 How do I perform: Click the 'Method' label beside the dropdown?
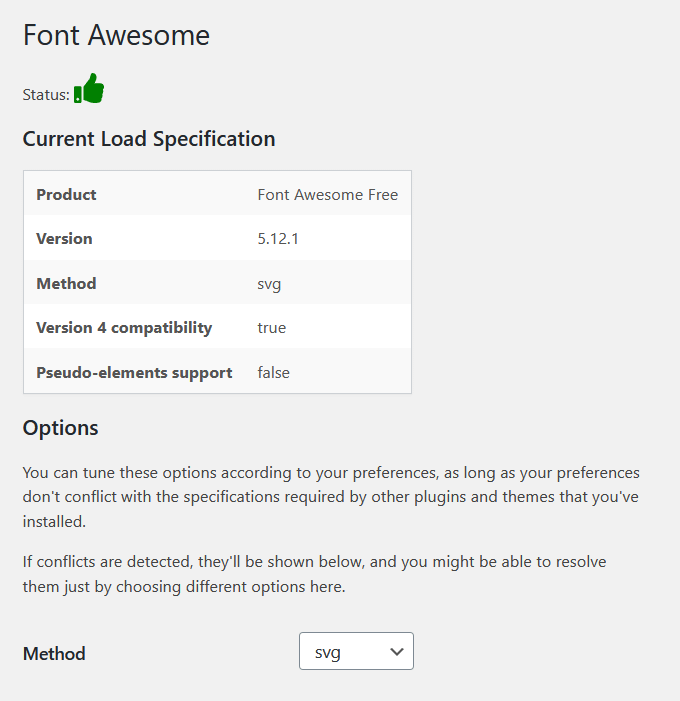54,654
